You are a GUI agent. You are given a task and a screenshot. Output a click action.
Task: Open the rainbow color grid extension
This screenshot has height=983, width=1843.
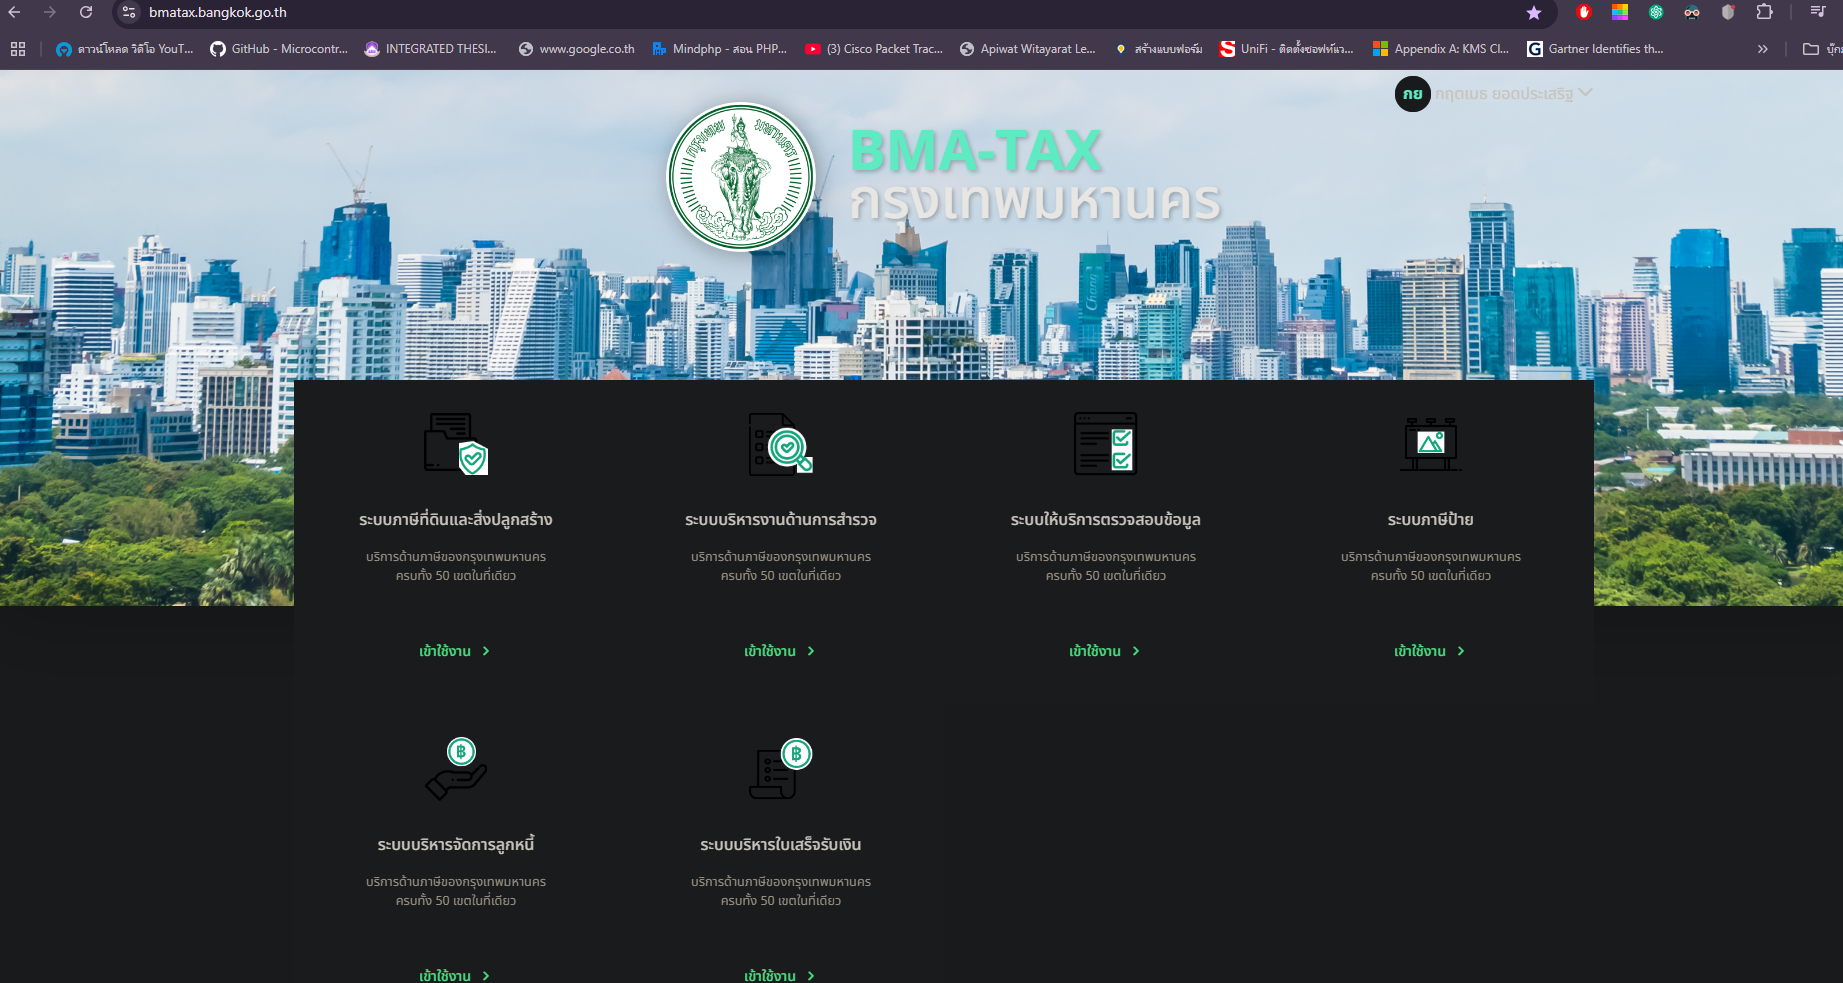(x=1620, y=12)
